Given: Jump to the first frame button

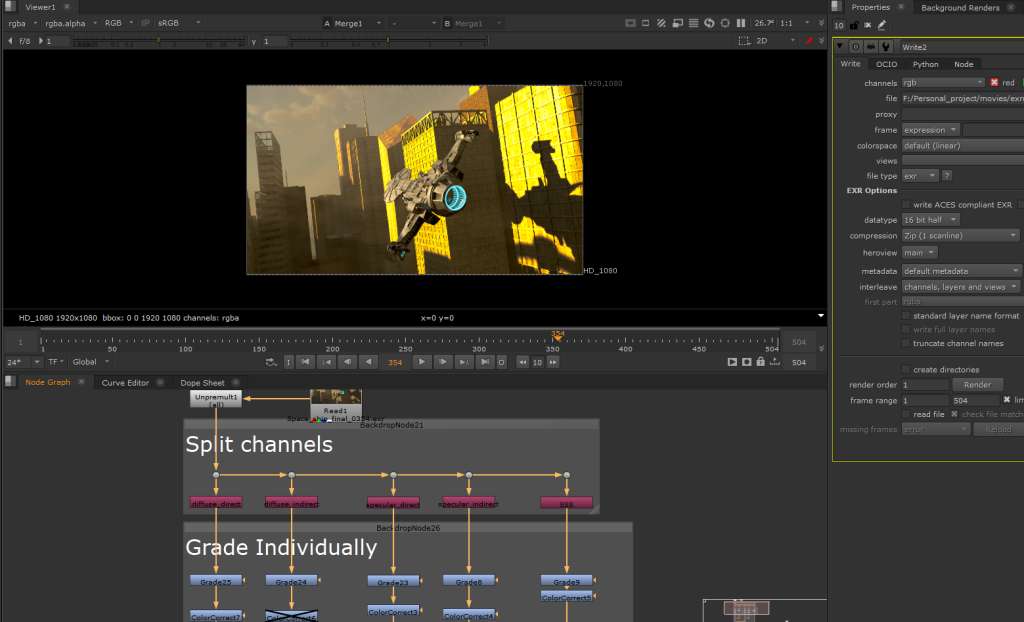Looking at the screenshot, I should pos(305,362).
